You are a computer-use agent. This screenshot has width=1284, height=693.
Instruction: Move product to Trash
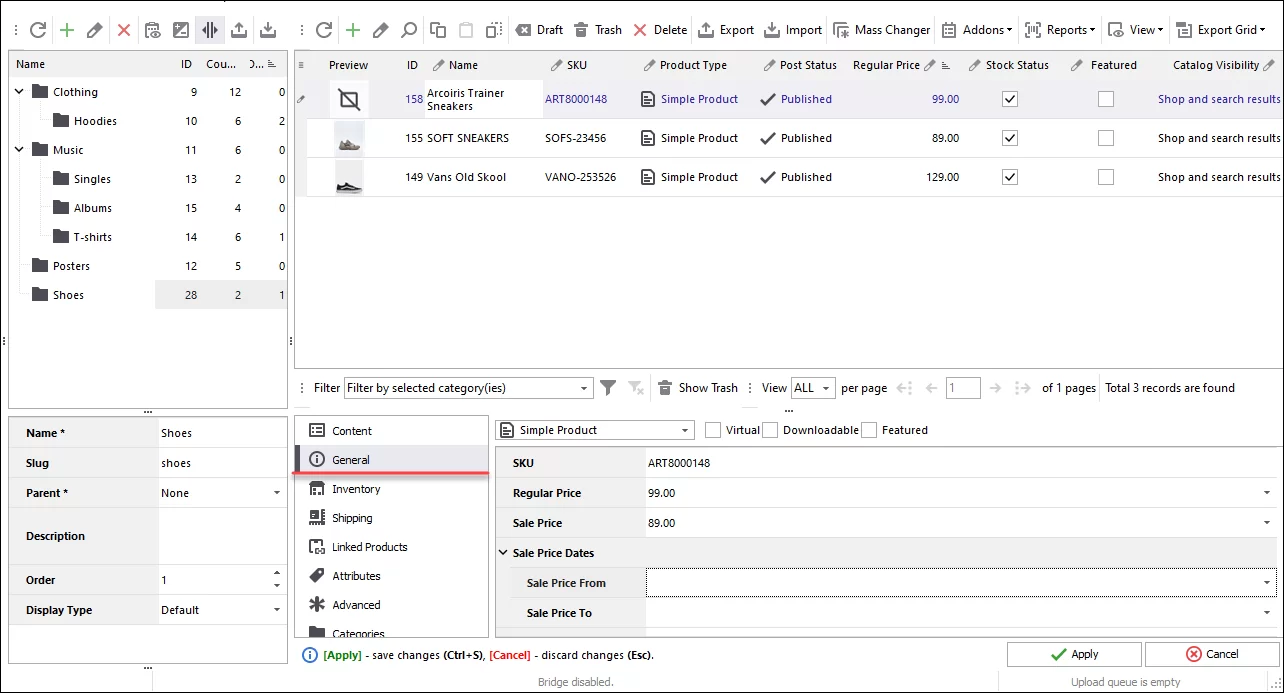(598, 29)
